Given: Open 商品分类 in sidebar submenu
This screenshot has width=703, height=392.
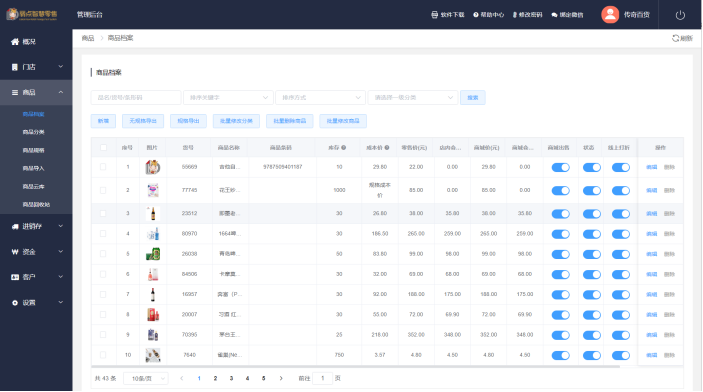Looking at the screenshot, I should point(34,132).
